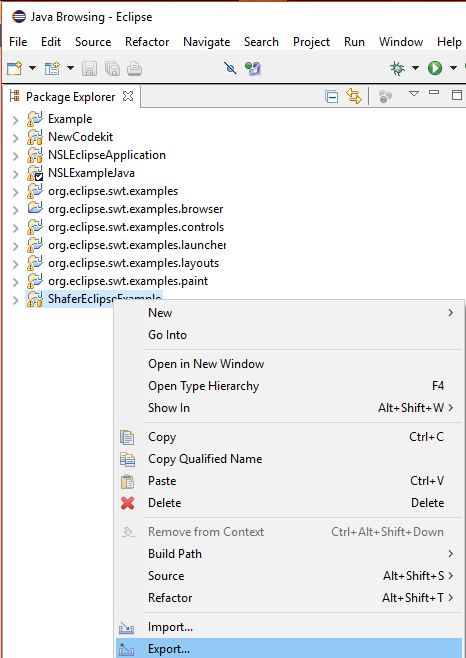Expand the NewCodekit project tree node

pyautogui.click(x=16, y=138)
